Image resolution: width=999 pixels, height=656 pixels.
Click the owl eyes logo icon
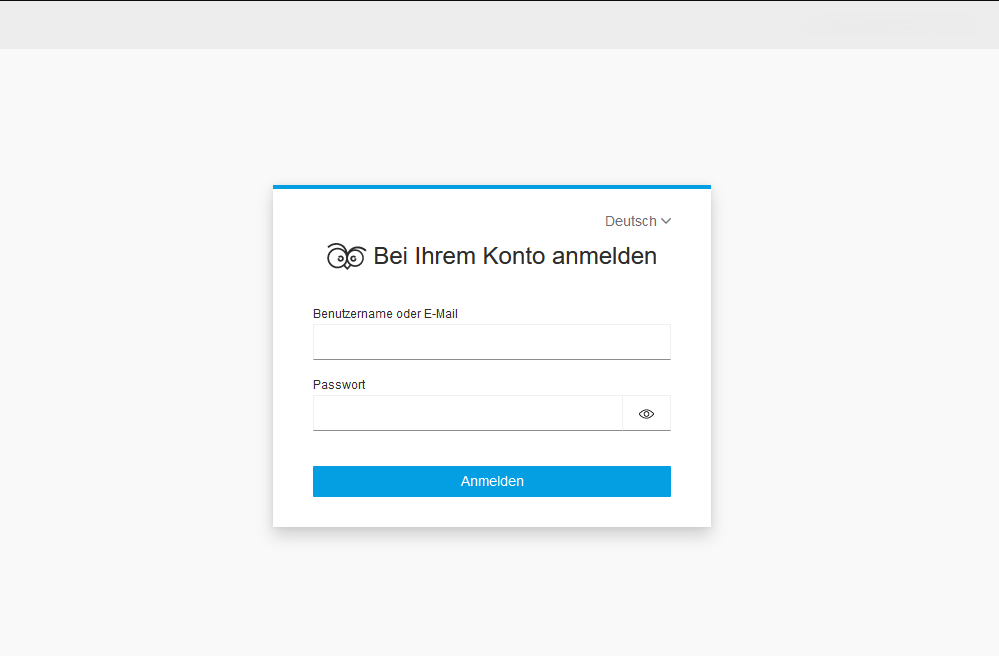coord(346,256)
